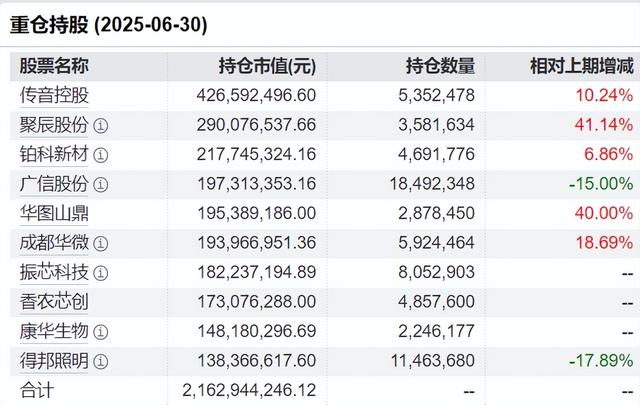
Task: Click the 持仓数量 column header
Action: tap(440, 67)
